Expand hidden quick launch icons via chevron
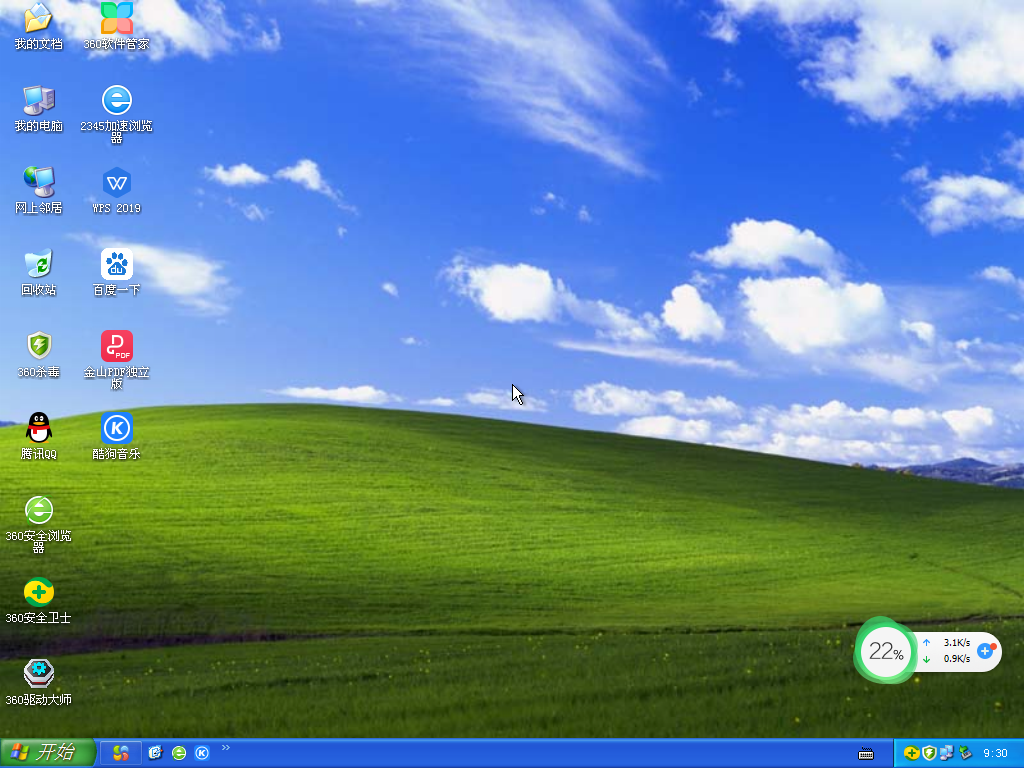 coord(226,748)
